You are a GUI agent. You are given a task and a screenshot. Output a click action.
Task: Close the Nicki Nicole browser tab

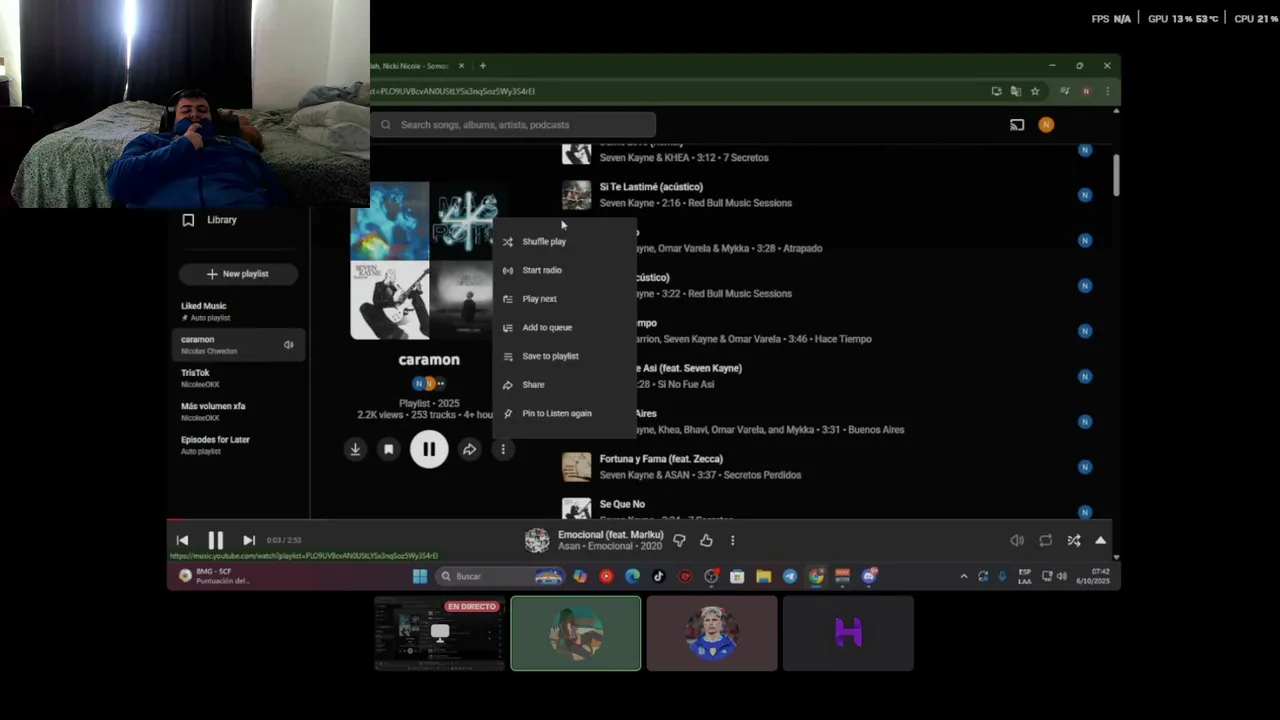click(461, 66)
